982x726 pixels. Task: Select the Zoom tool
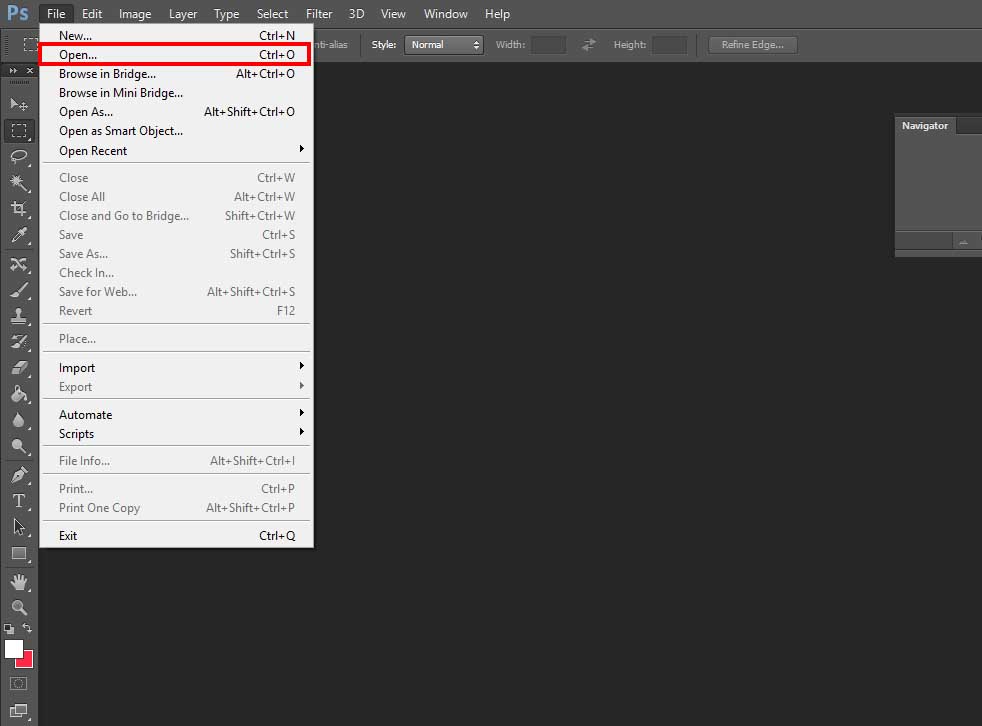(x=19, y=608)
